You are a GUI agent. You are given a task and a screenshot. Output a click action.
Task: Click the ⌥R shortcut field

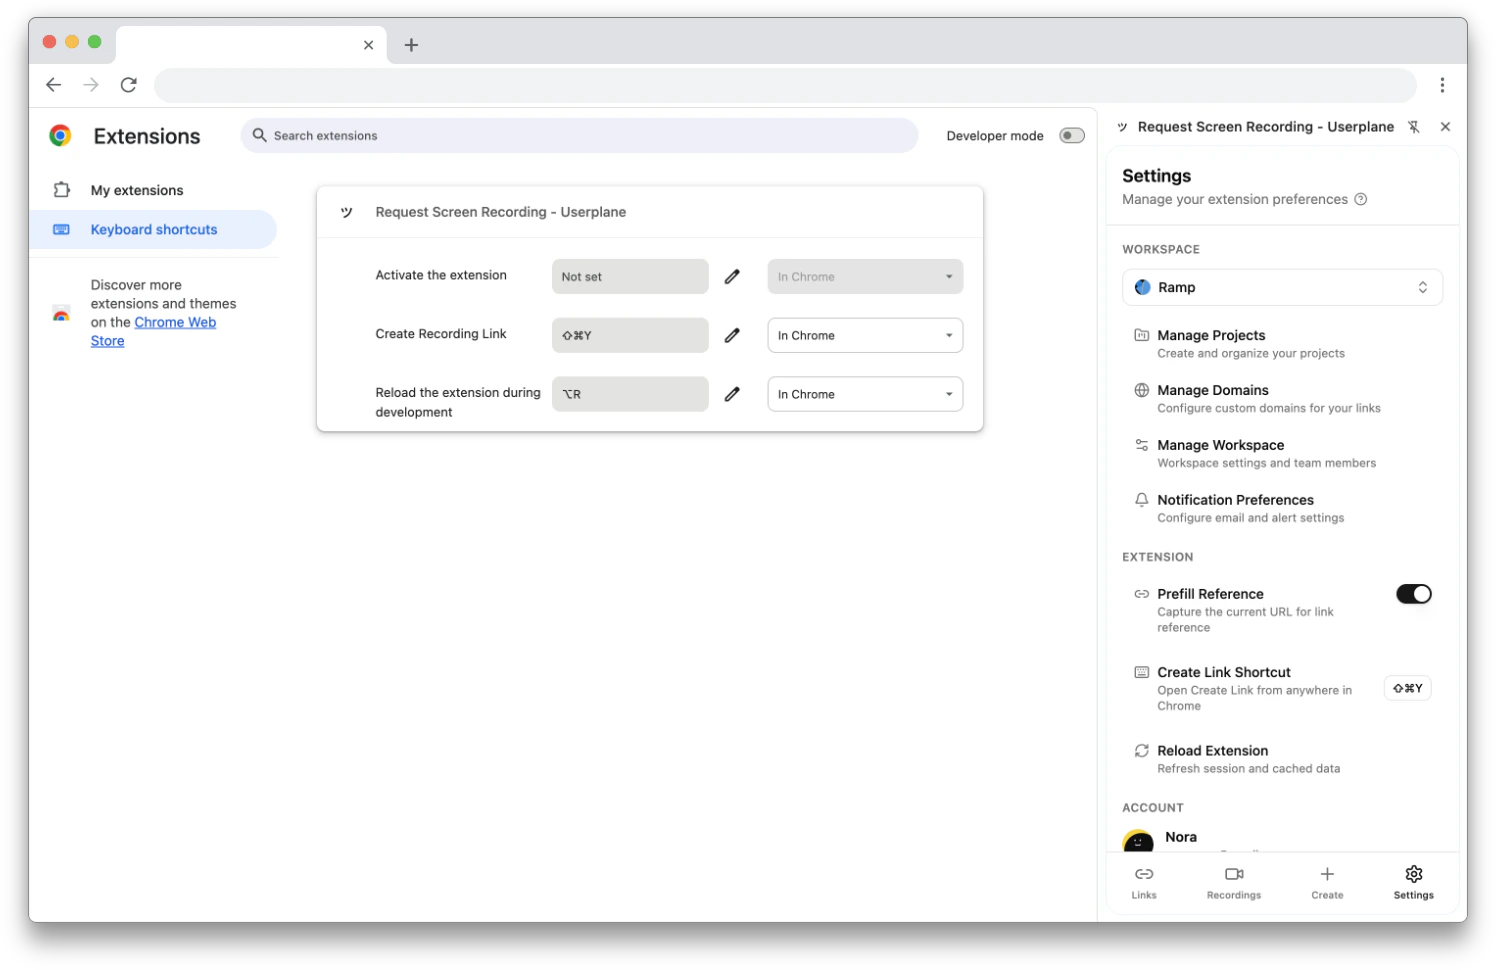pyautogui.click(x=630, y=394)
